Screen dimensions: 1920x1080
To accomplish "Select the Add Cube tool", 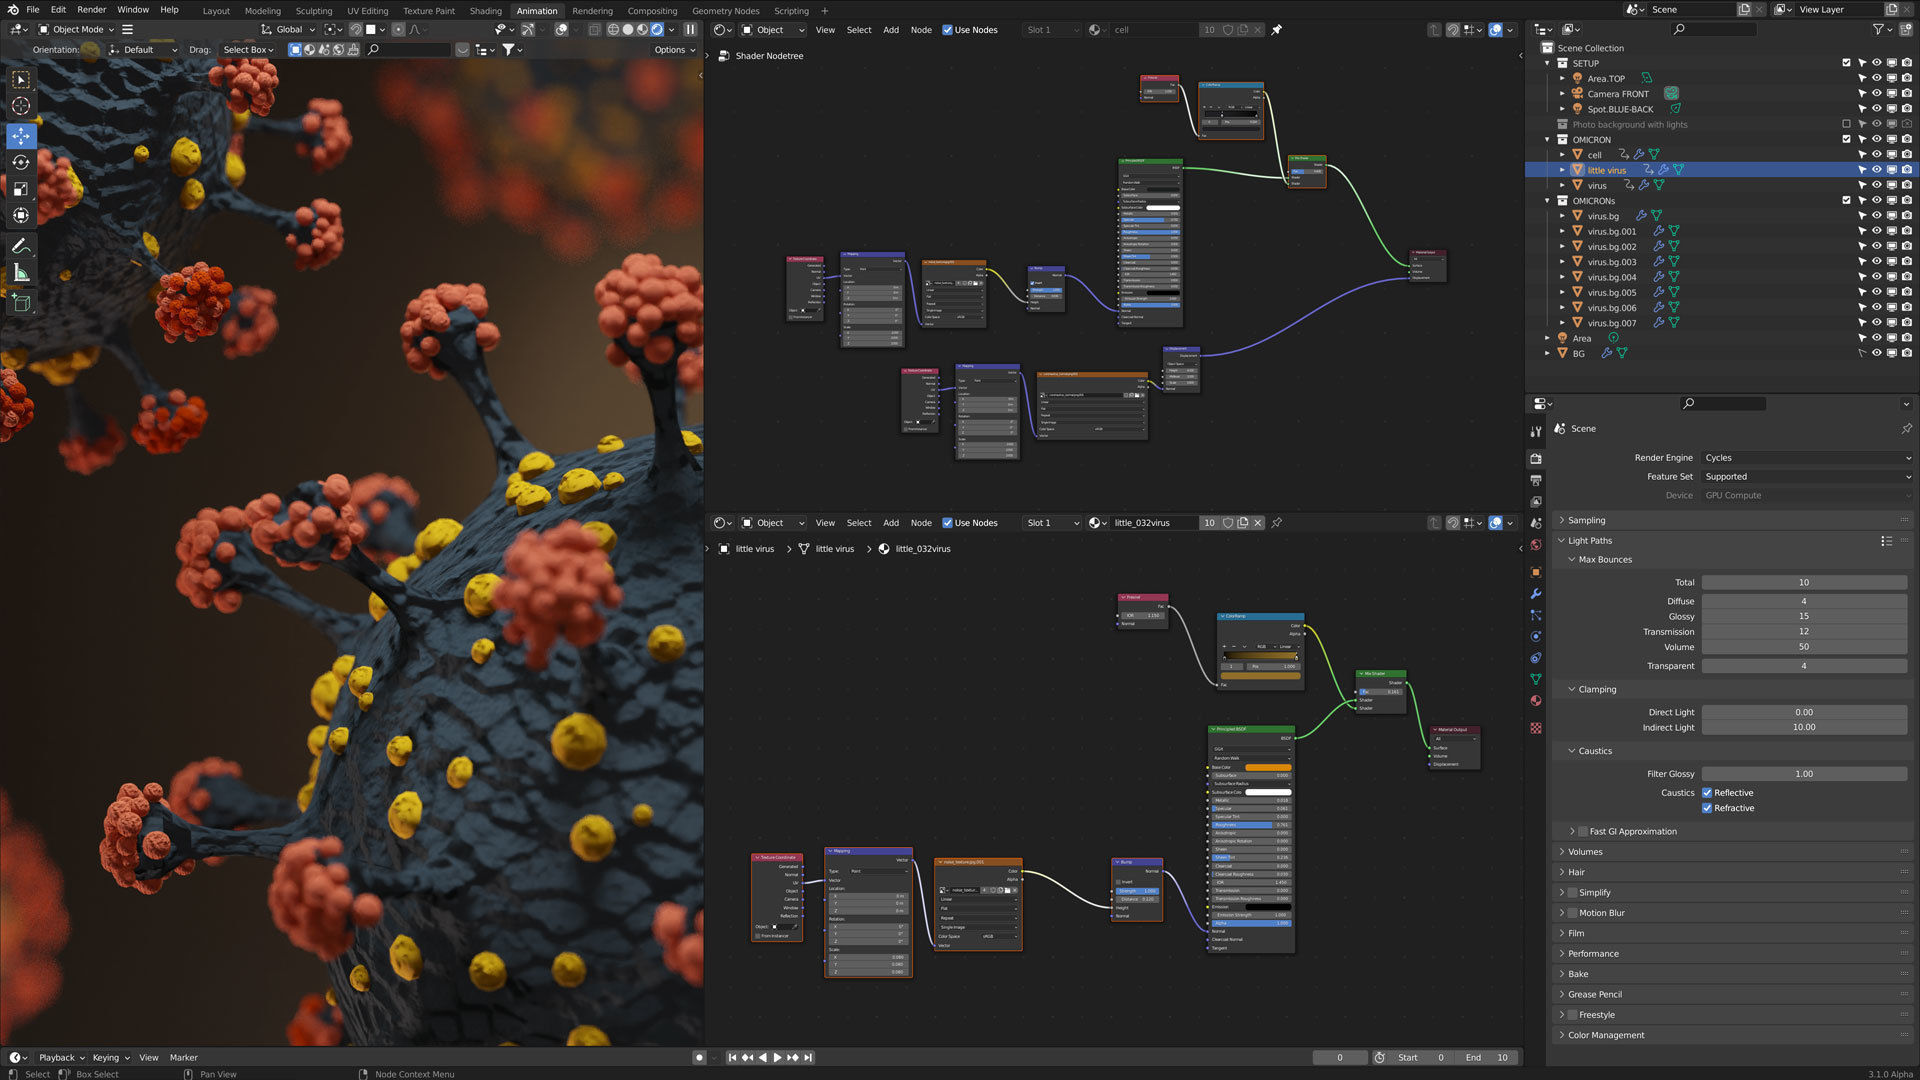I will 21,303.
